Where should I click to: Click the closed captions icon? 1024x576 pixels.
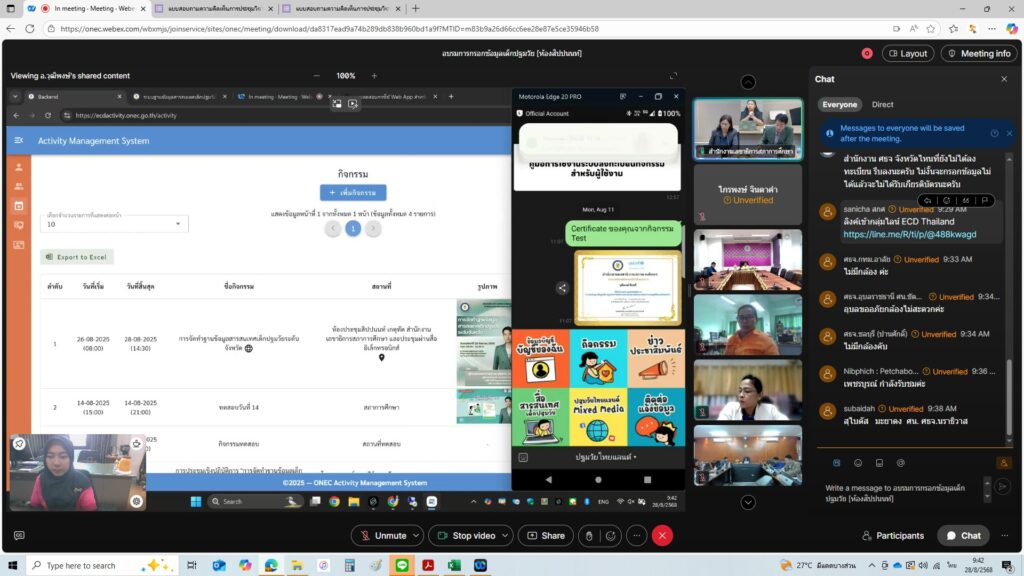click(19, 536)
